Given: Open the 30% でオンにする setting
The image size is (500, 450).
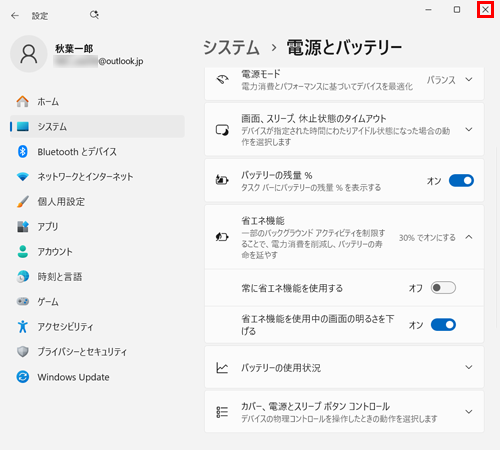Looking at the screenshot, I should pyautogui.click(x=427, y=238).
